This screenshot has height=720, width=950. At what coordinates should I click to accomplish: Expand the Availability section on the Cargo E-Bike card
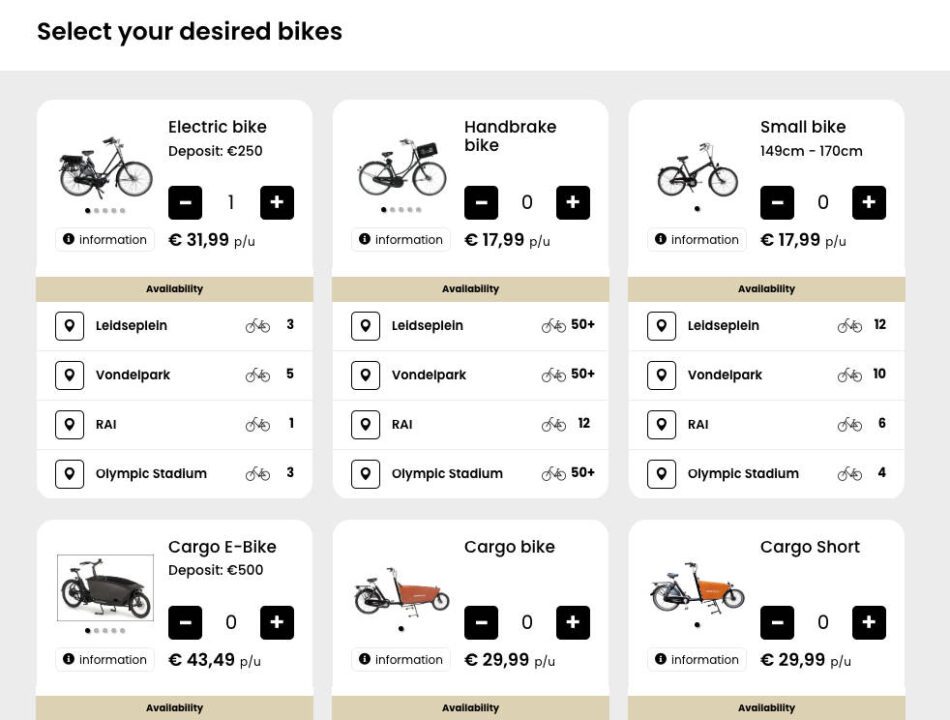(x=175, y=708)
